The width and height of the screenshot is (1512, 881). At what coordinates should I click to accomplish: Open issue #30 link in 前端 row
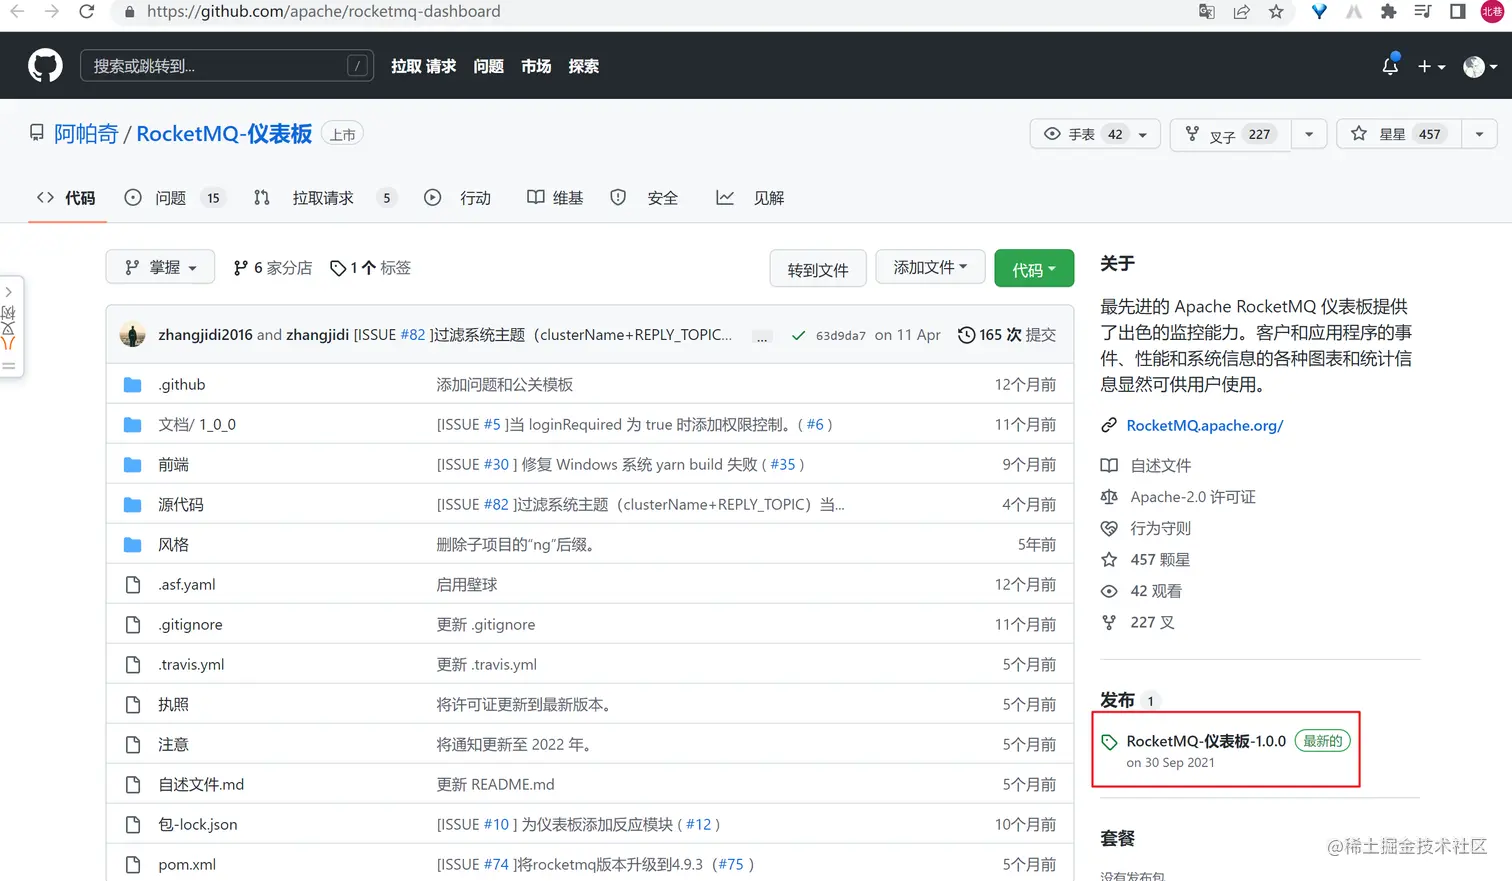(x=496, y=465)
